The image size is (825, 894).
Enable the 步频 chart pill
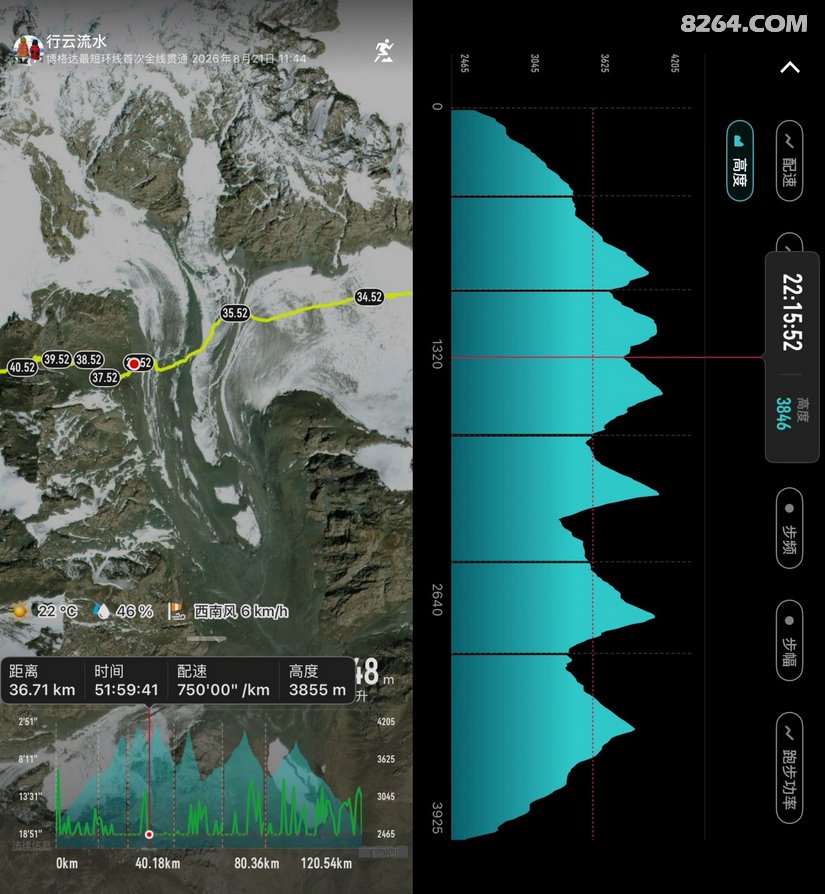[790, 528]
